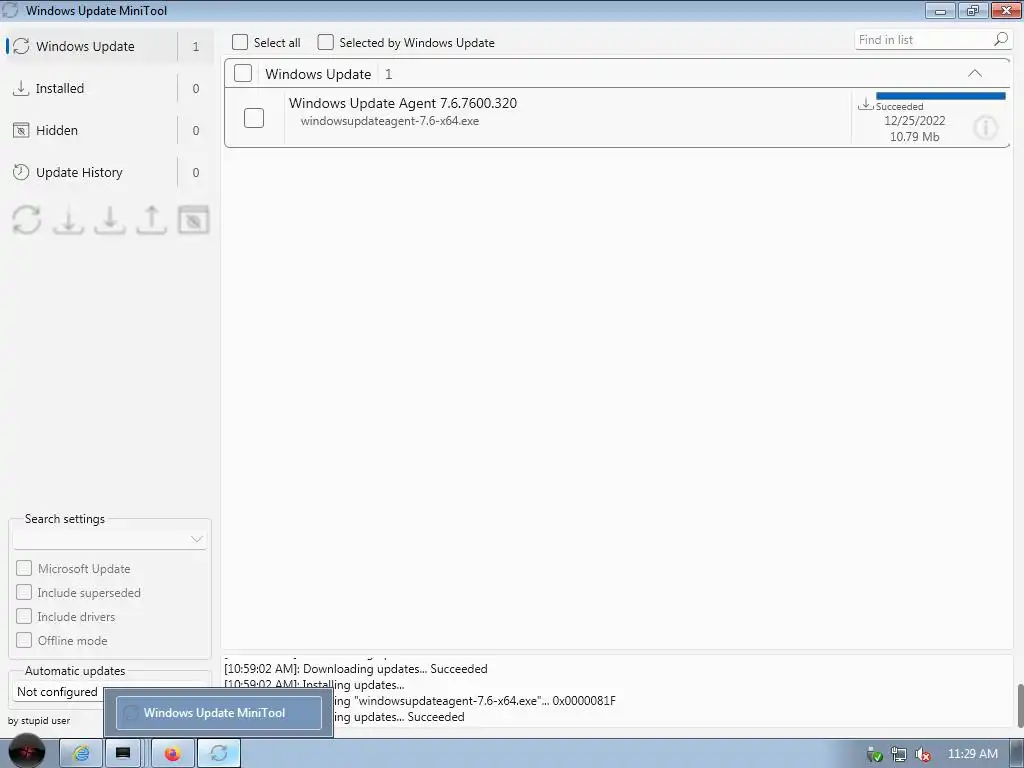Click log line Downloading updates... Succeeded

(x=356, y=669)
